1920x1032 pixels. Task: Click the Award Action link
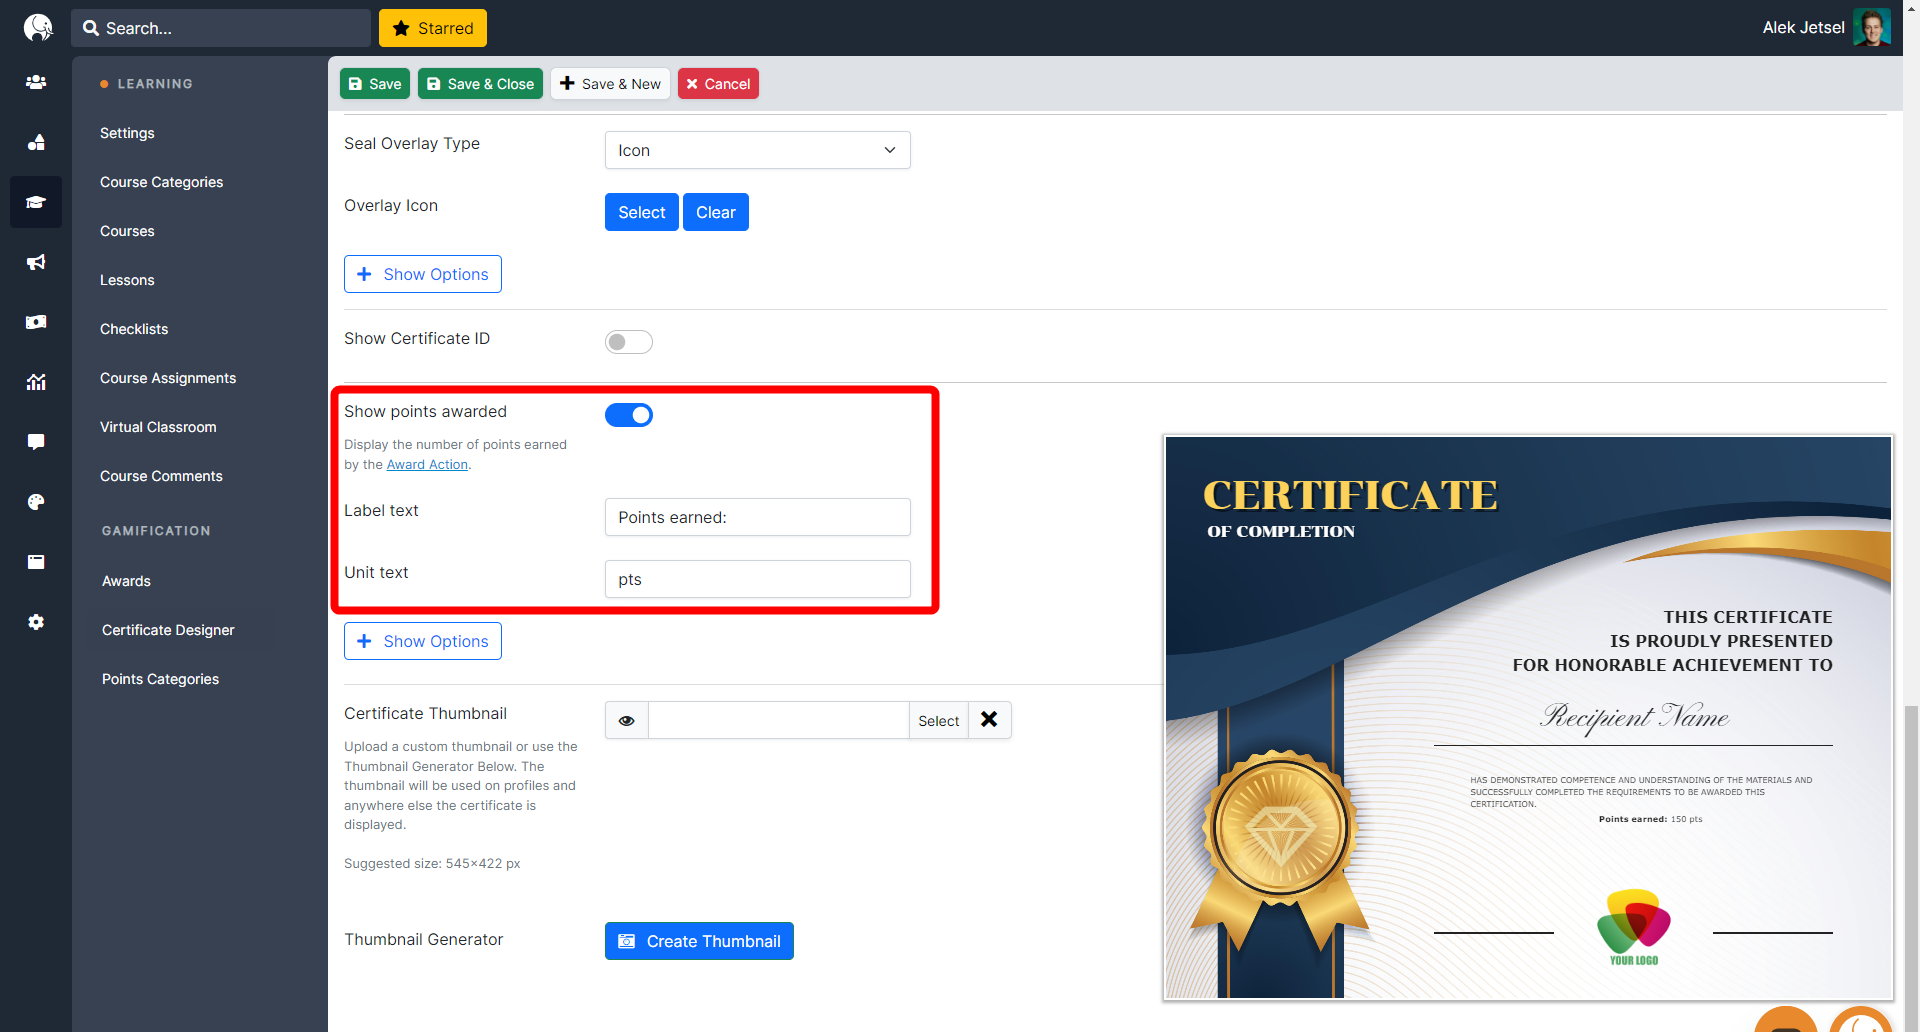[427, 465]
